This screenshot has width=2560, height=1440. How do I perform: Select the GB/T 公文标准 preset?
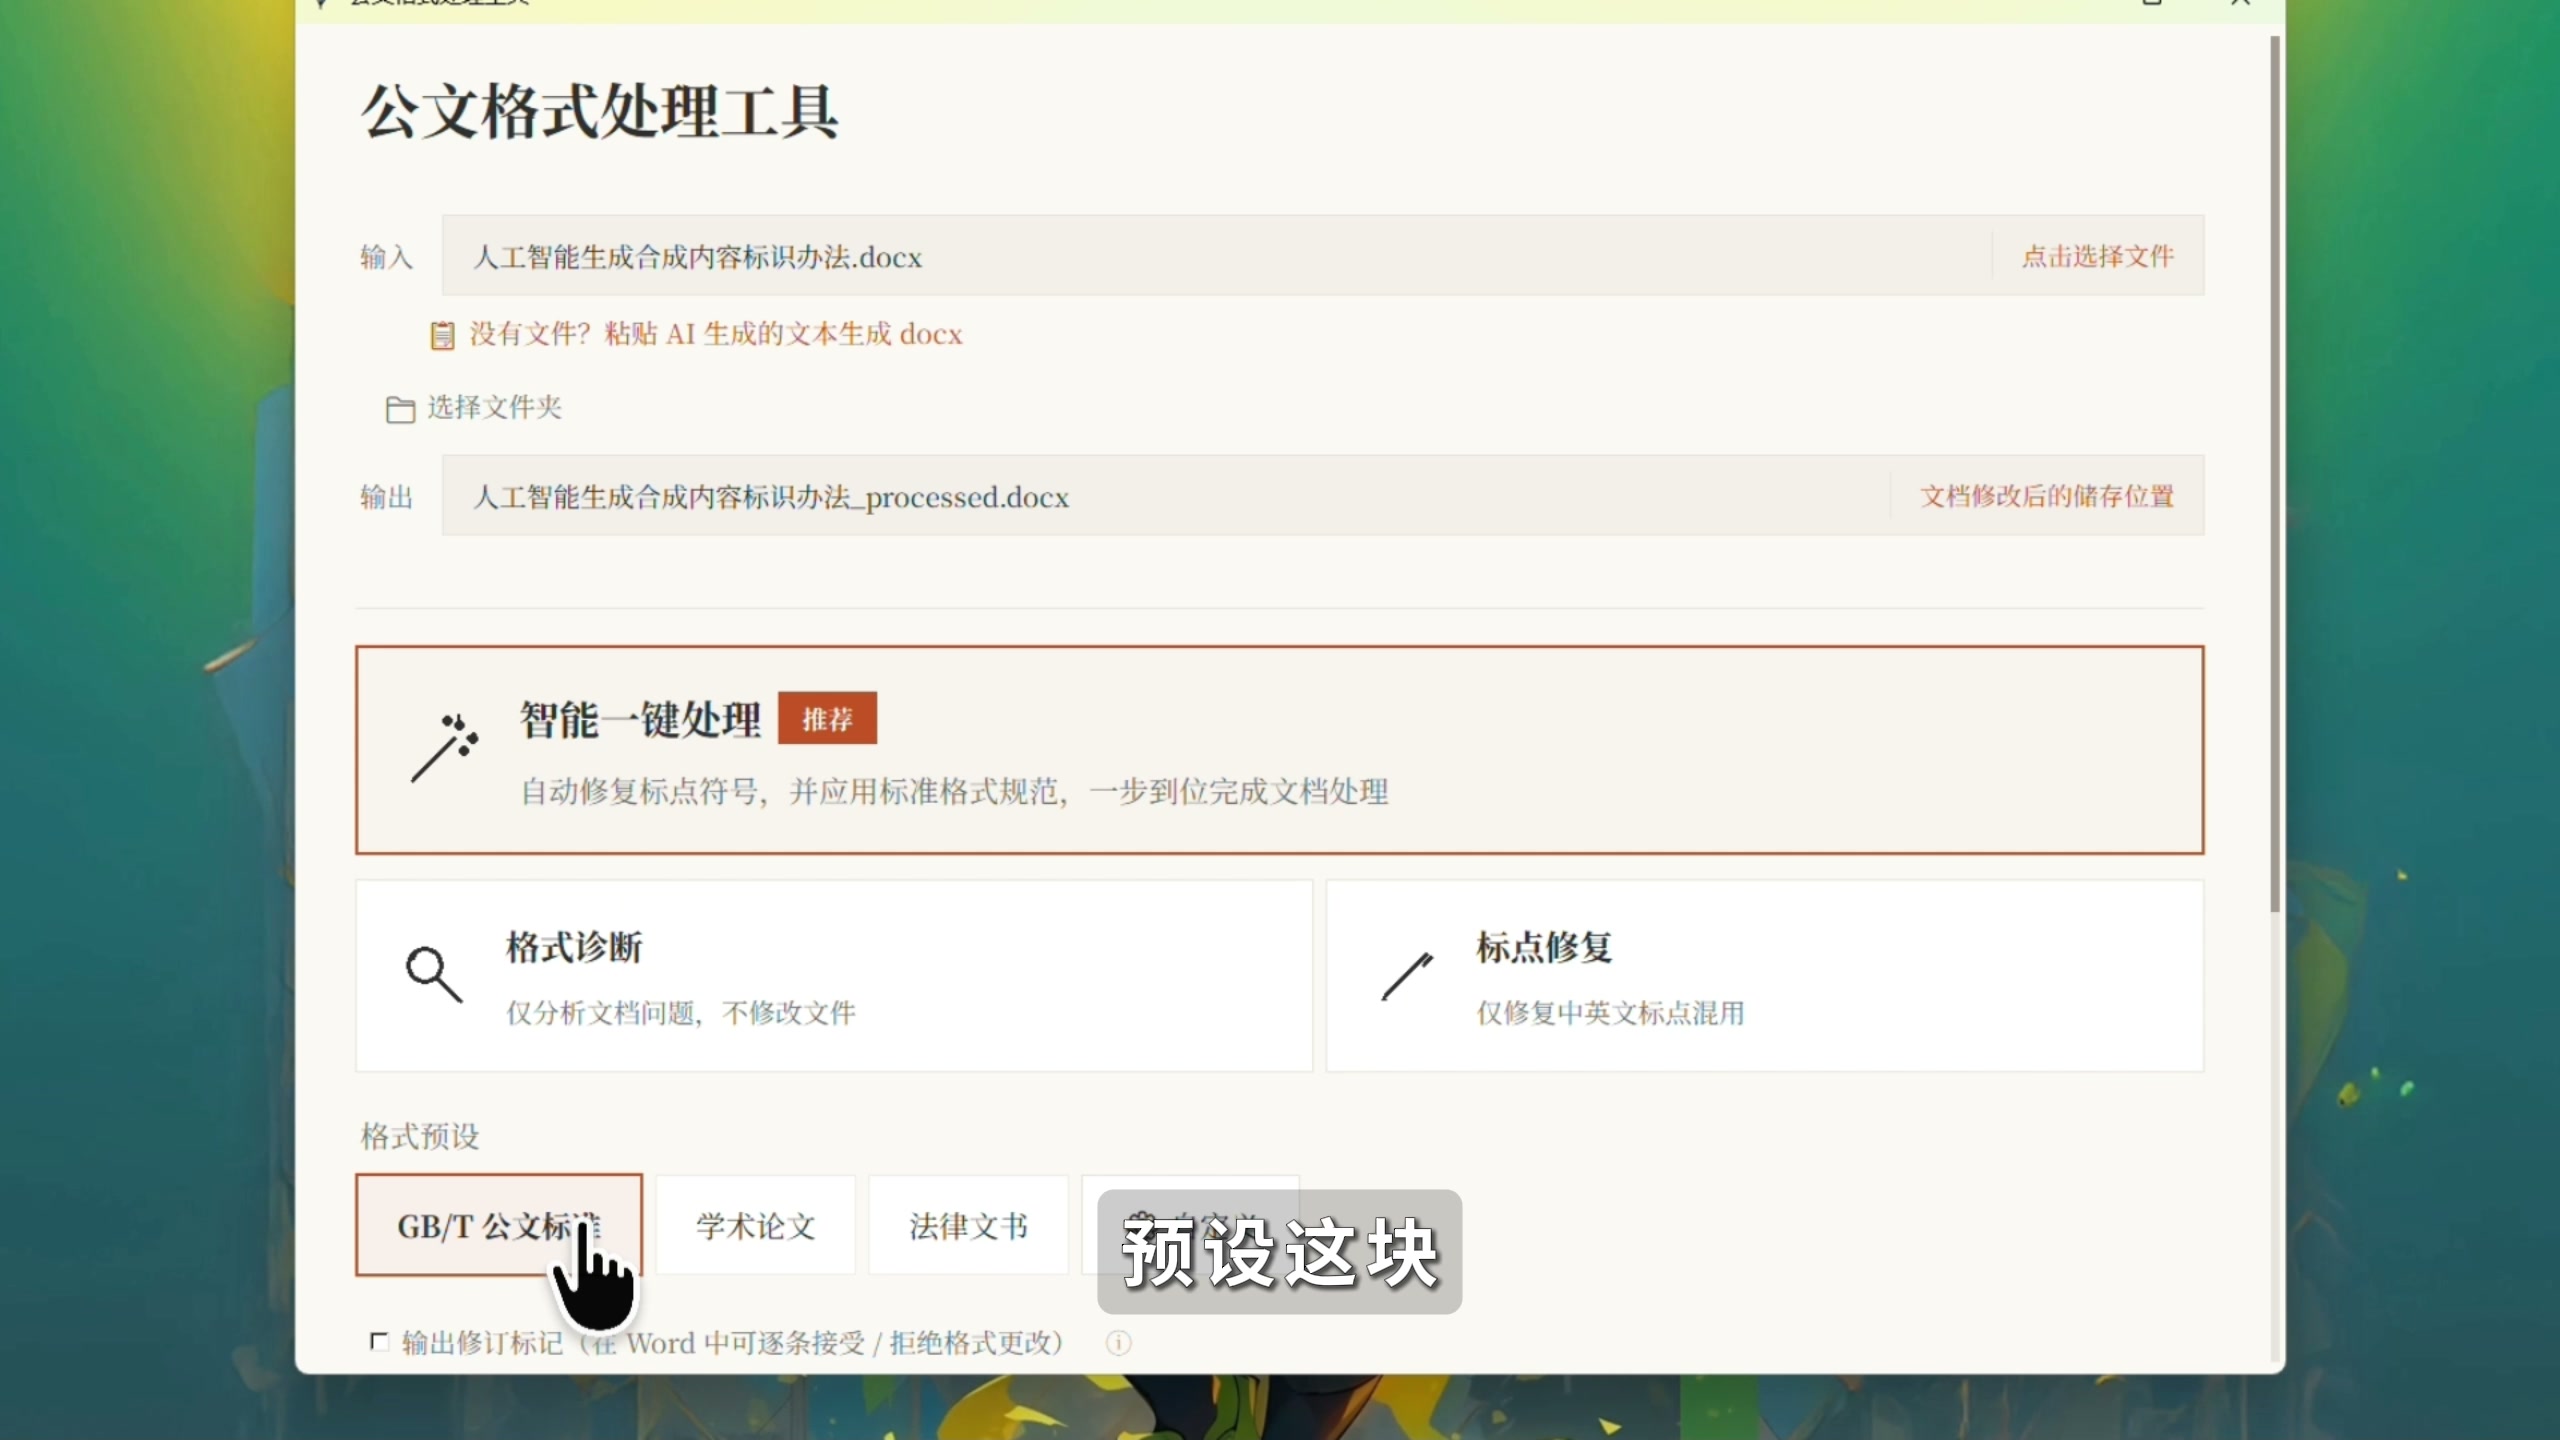click(499, 1225)
